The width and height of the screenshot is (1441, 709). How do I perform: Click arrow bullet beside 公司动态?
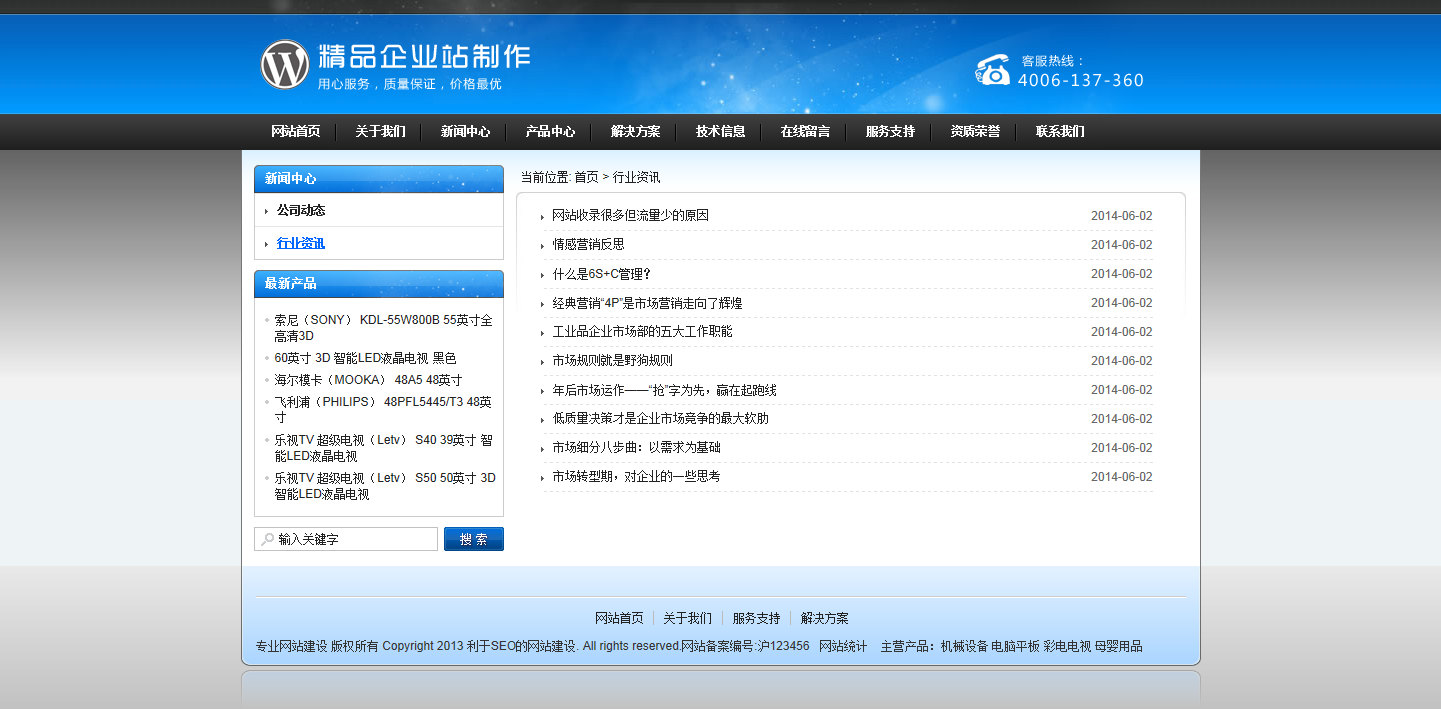pos(266,211)
